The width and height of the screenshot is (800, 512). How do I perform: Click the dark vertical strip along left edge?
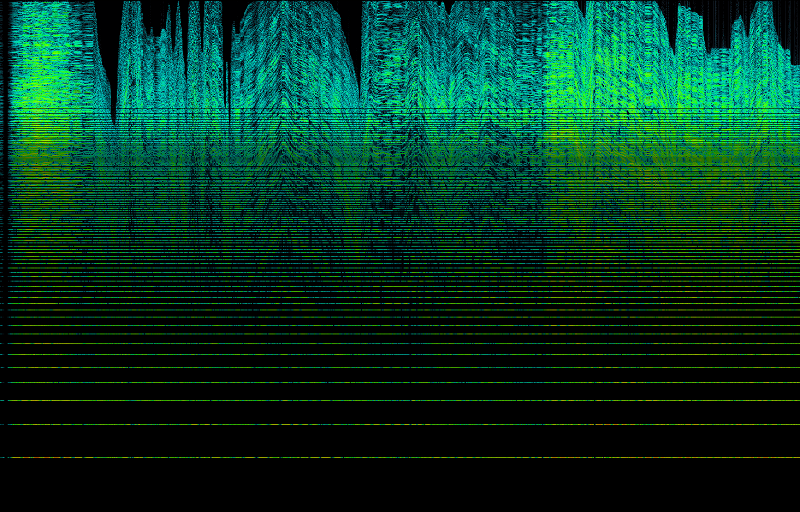(x=4, y=200)
